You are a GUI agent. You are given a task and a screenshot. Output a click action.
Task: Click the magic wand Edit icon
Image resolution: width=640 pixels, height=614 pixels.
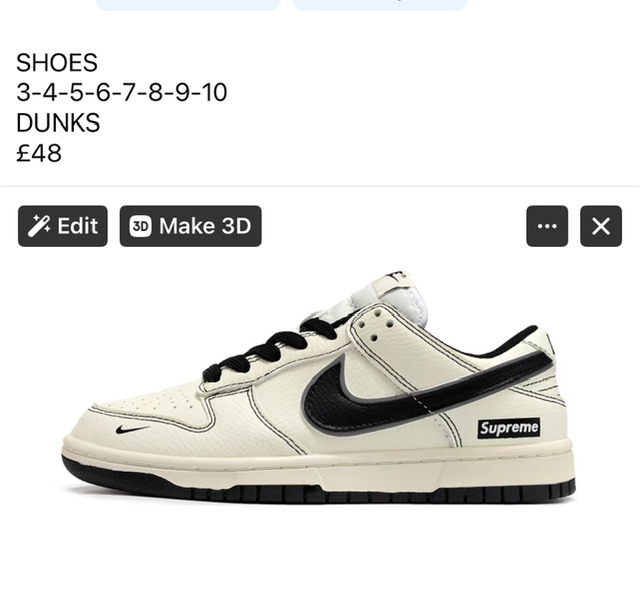39,226
